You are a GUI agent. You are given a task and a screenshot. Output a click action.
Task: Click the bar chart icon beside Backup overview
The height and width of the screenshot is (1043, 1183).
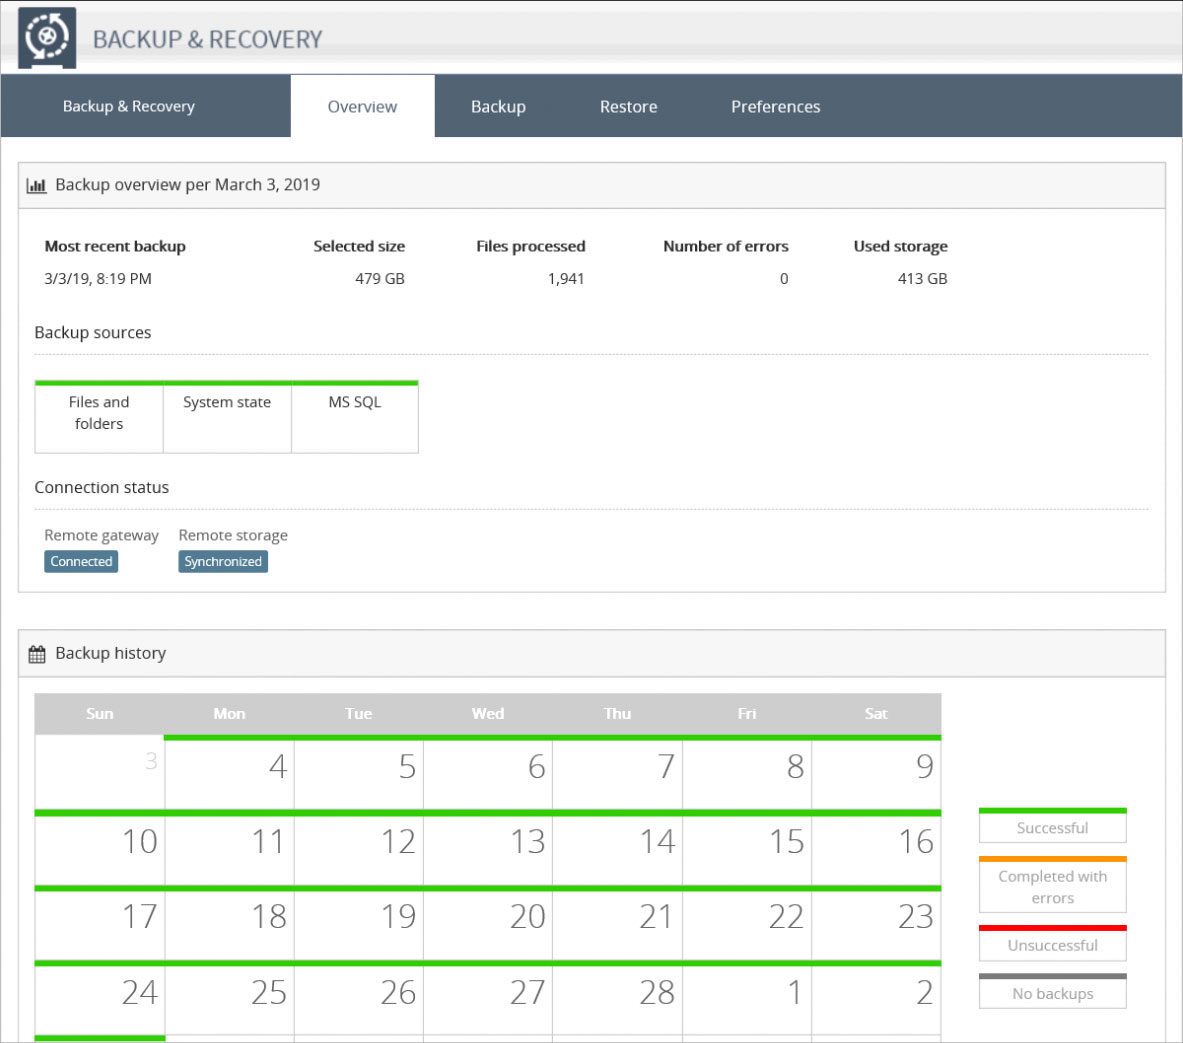37,185
